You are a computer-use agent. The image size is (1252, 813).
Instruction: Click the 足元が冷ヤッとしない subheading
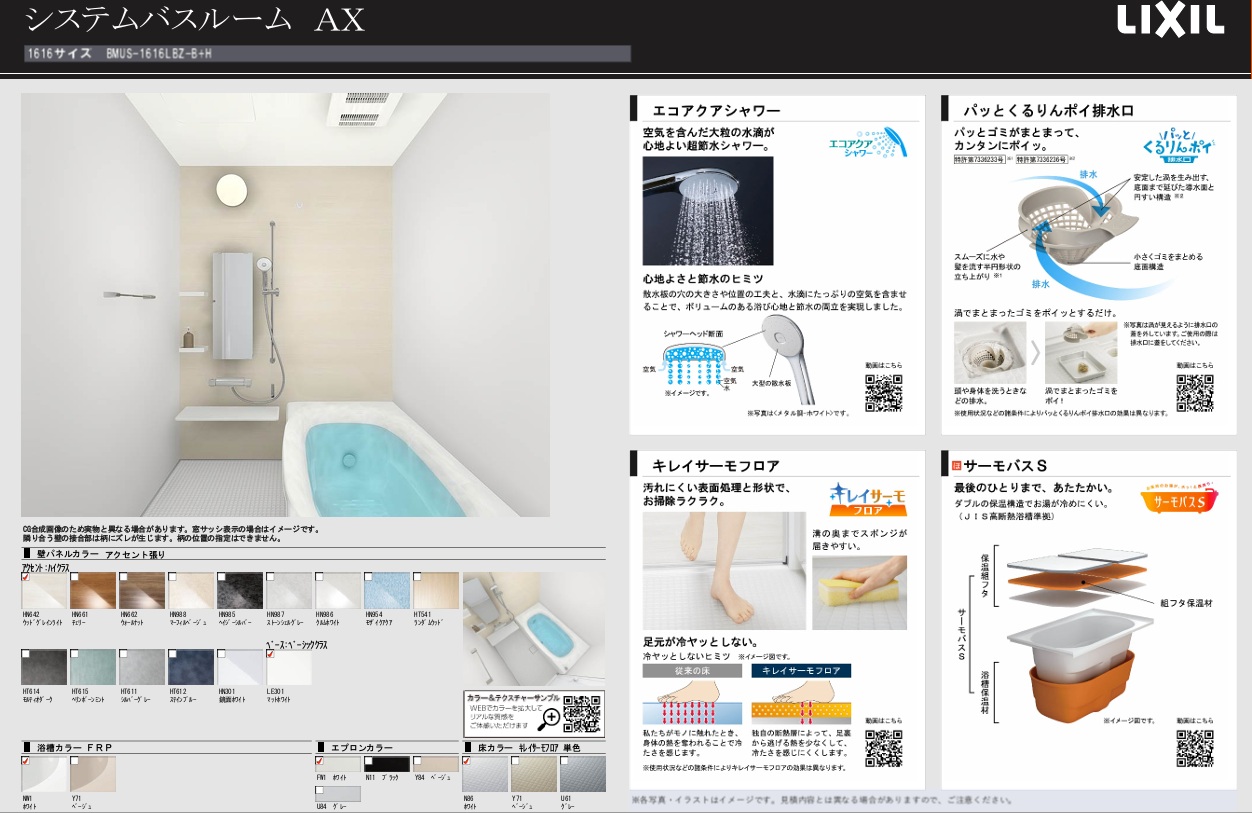(700, 641)
